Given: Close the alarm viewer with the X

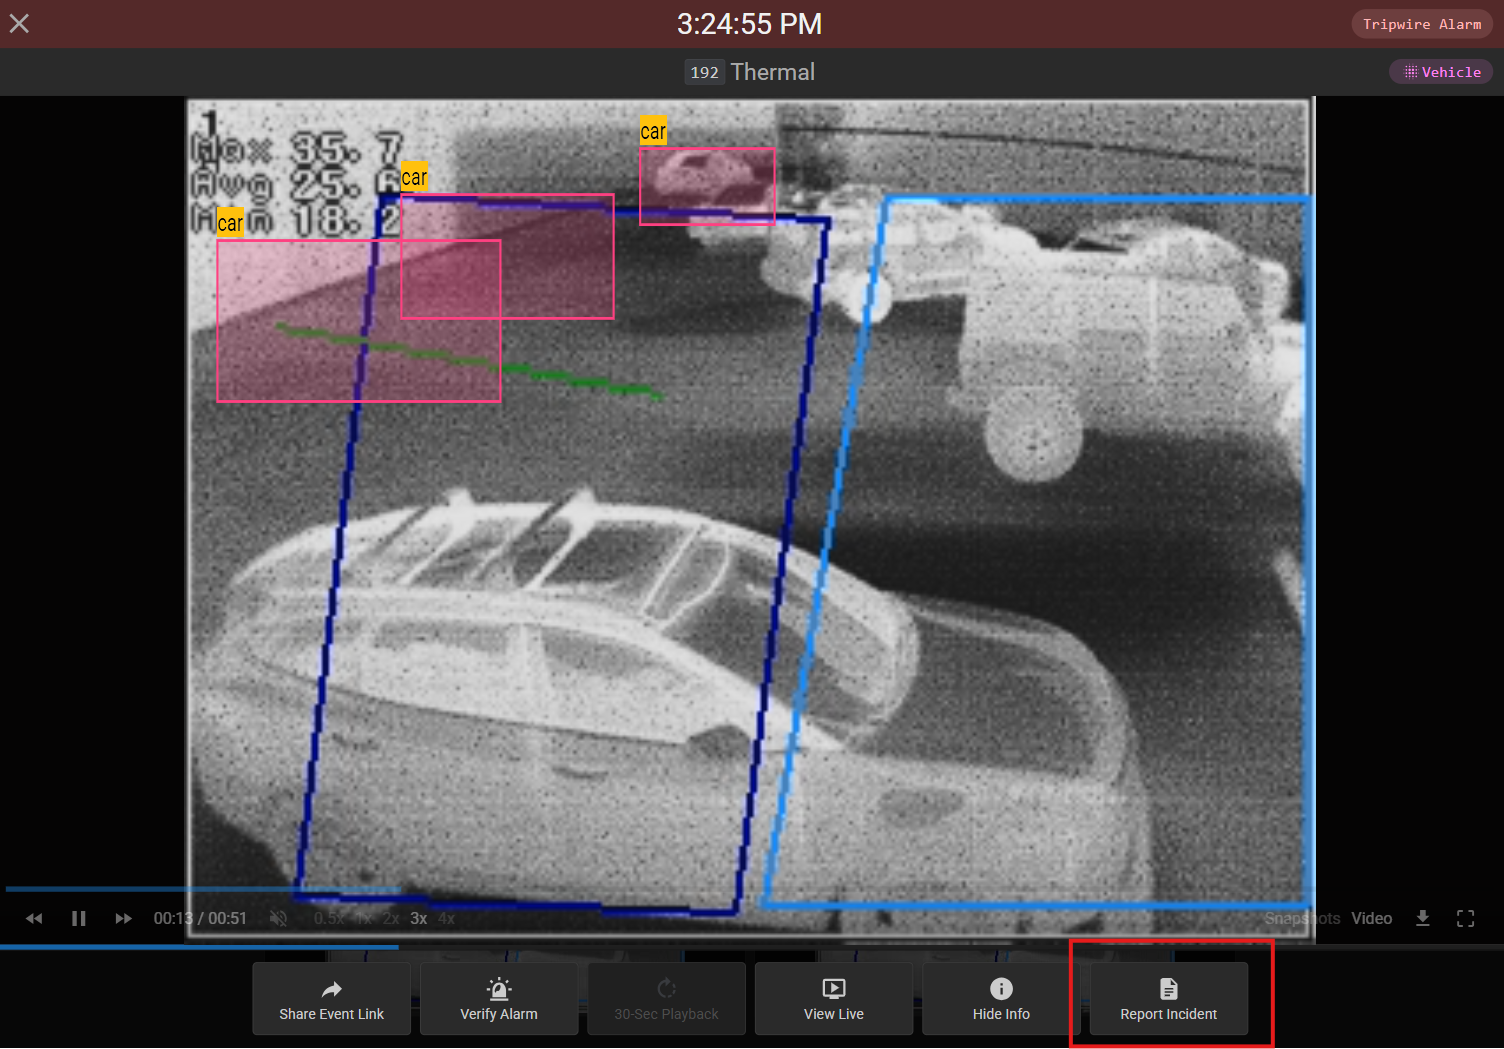Looking at the screenshot, I should [19, 23].
